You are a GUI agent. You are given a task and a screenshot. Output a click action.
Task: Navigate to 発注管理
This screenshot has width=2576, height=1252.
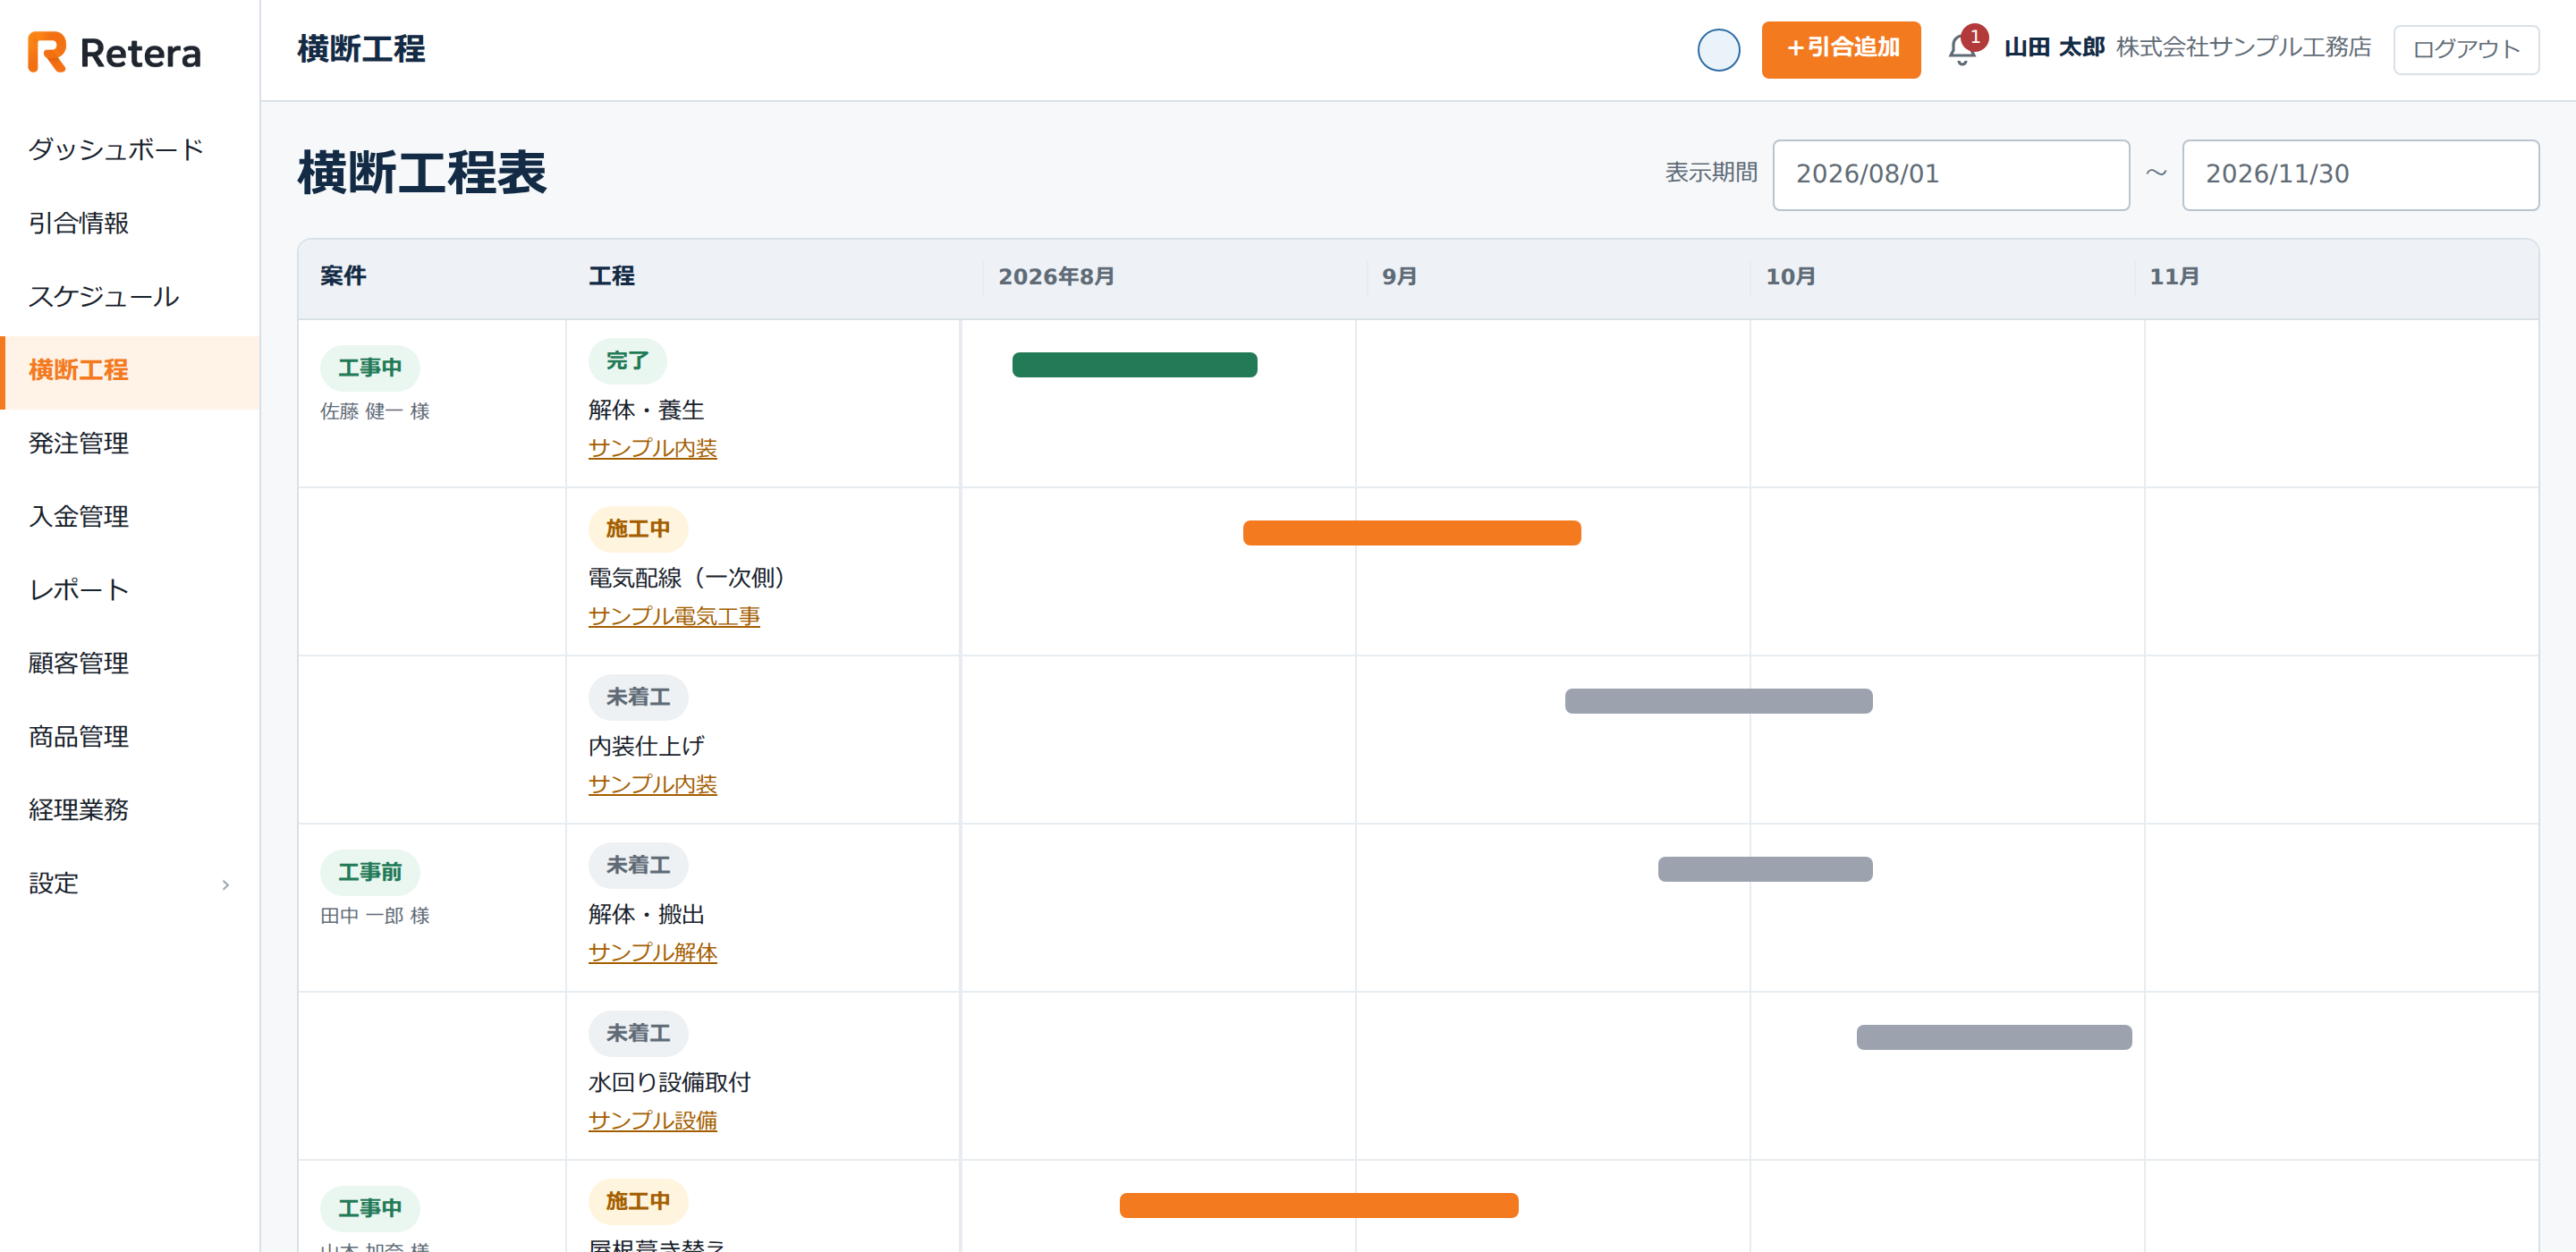point(130,443)
